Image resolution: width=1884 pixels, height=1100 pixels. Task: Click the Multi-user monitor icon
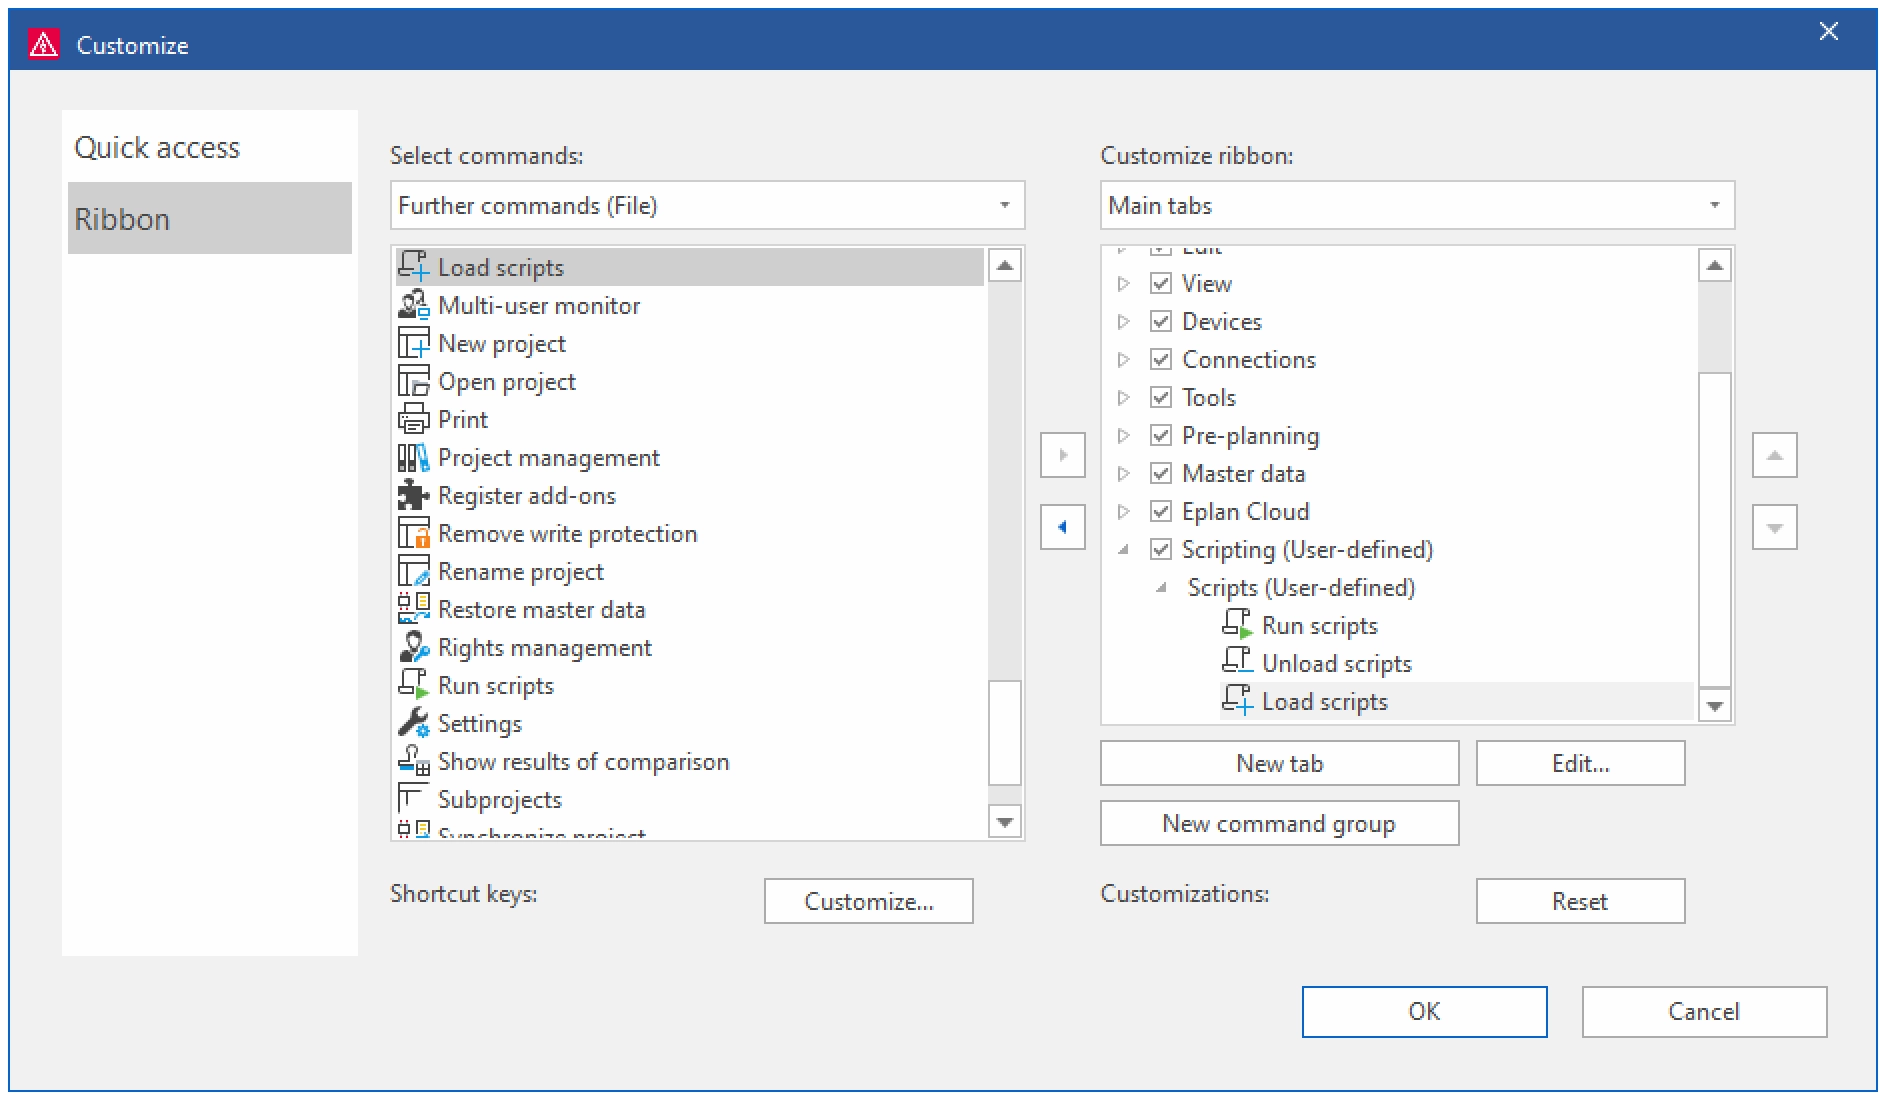click(x=413, y=304)
